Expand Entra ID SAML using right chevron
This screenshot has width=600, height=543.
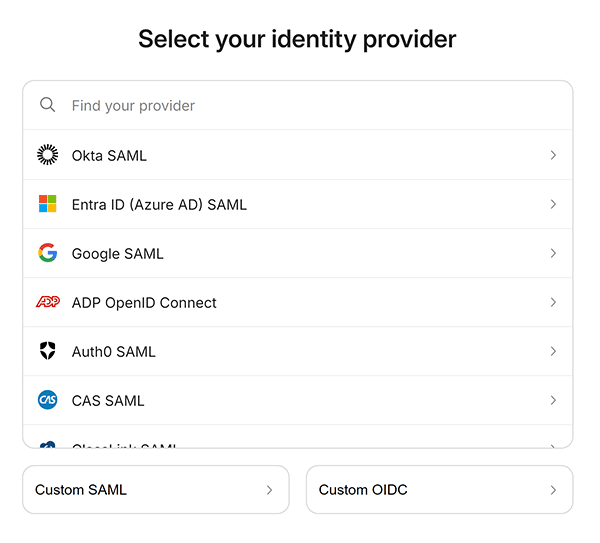click(553, 204)
